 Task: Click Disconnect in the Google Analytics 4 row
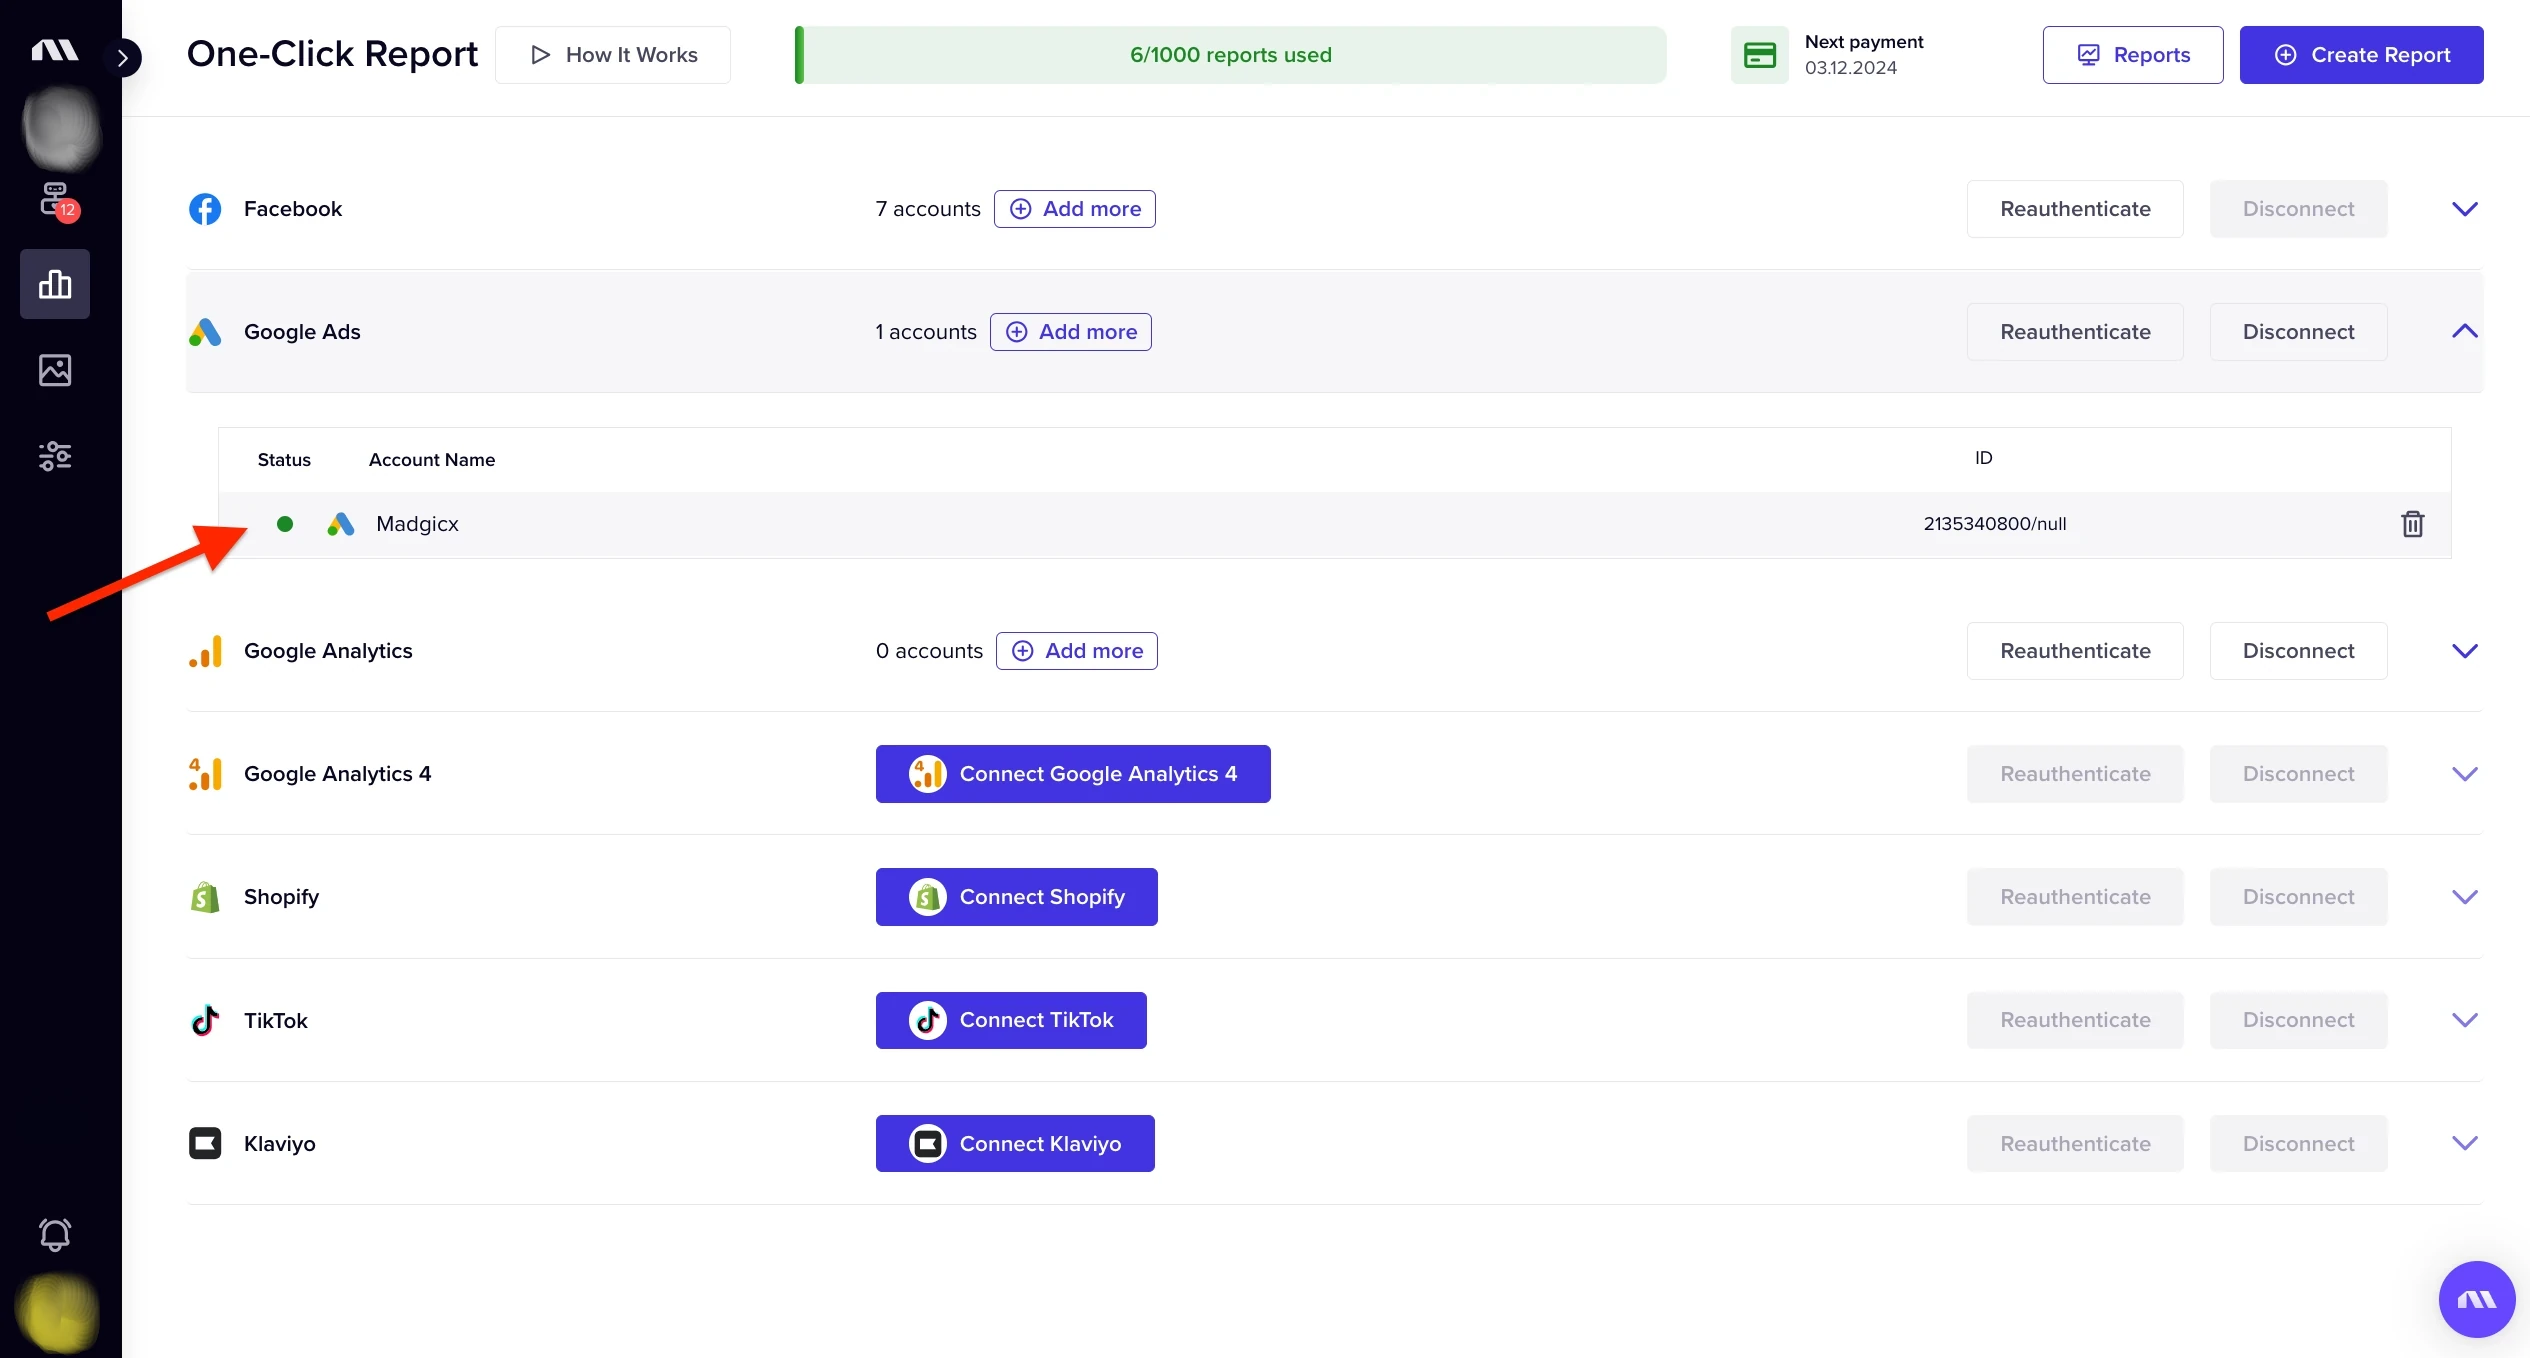point(2298,774)
